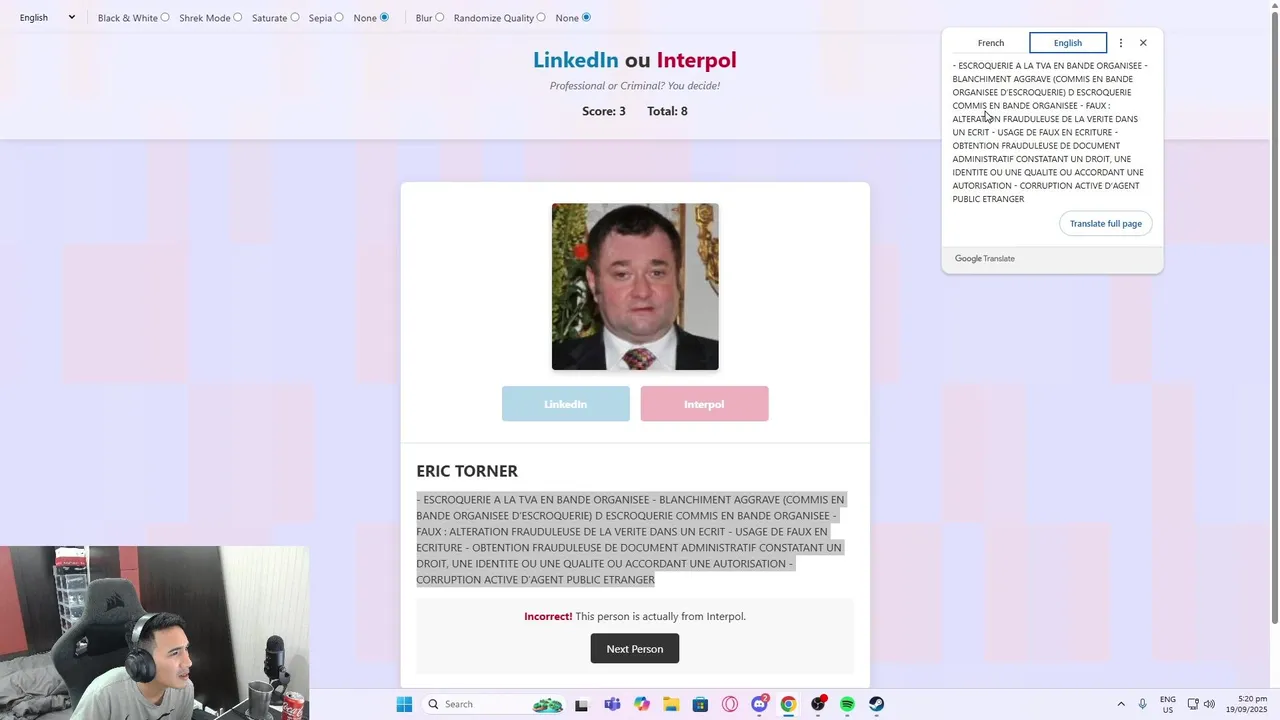
Task: Select Black & White filter radio
Action: pos(165,17)
